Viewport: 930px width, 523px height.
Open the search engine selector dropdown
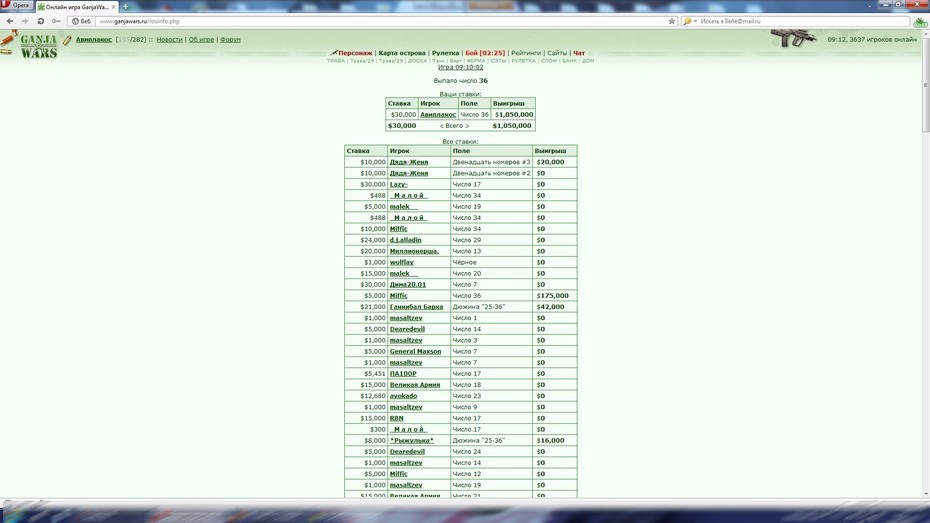[x=689, y=21]
